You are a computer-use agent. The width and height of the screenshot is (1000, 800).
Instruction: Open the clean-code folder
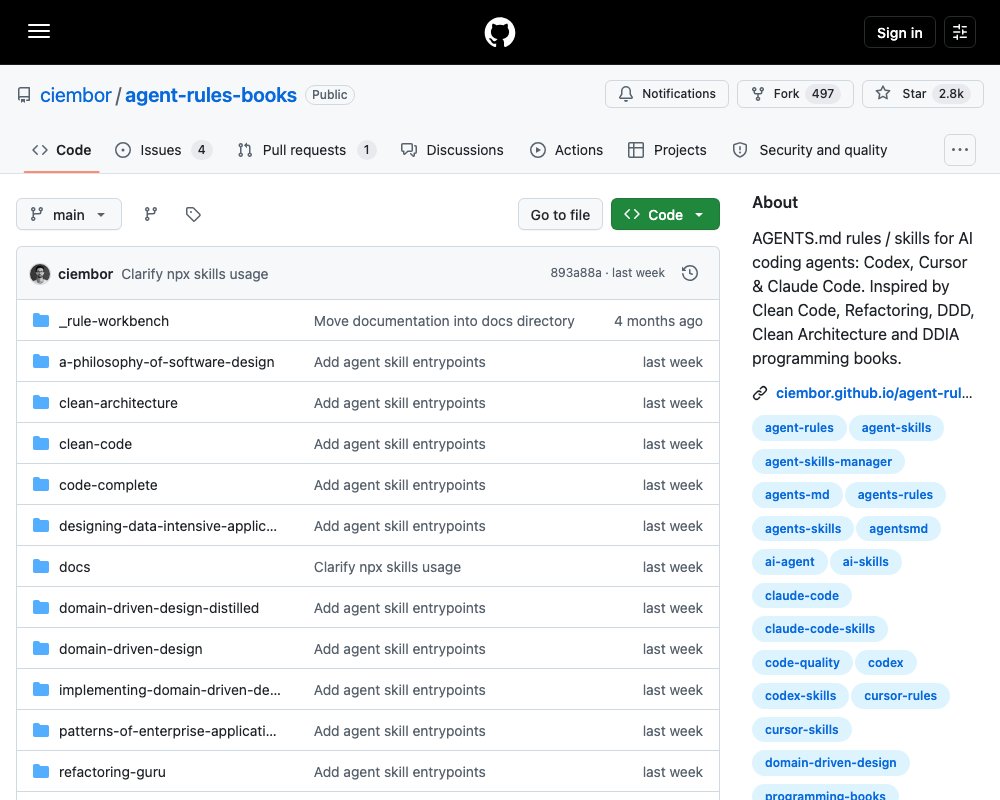coord(95,444)
